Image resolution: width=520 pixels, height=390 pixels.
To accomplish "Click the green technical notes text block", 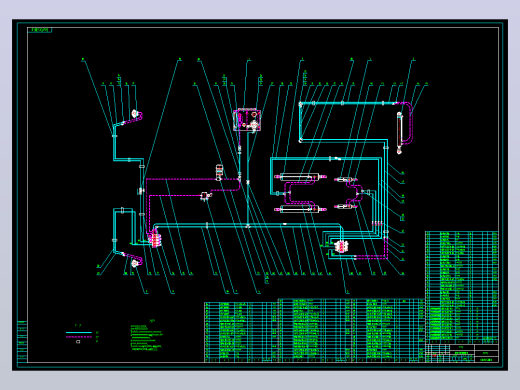I will pos(146,338).
